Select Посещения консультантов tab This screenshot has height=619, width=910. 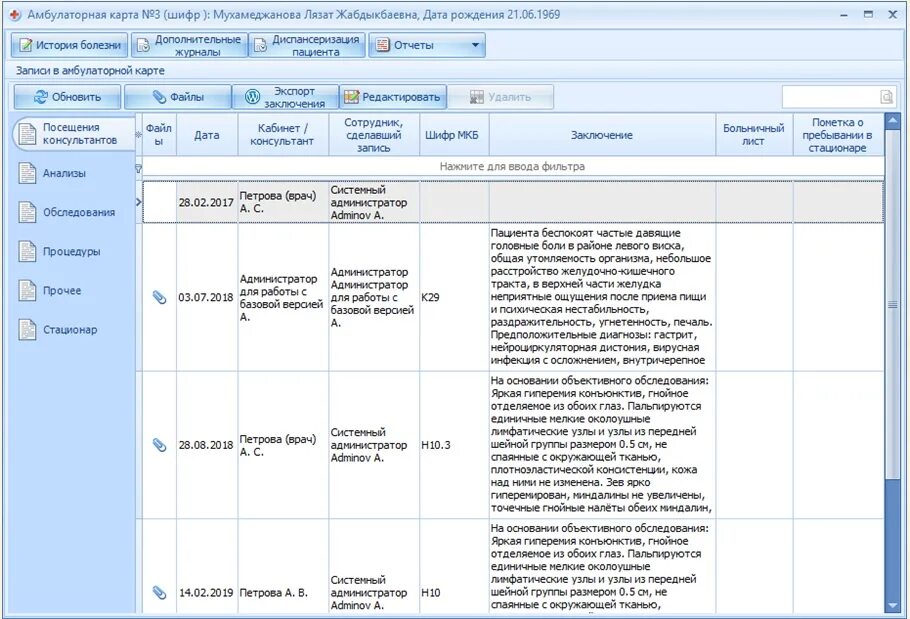(74, 134)
